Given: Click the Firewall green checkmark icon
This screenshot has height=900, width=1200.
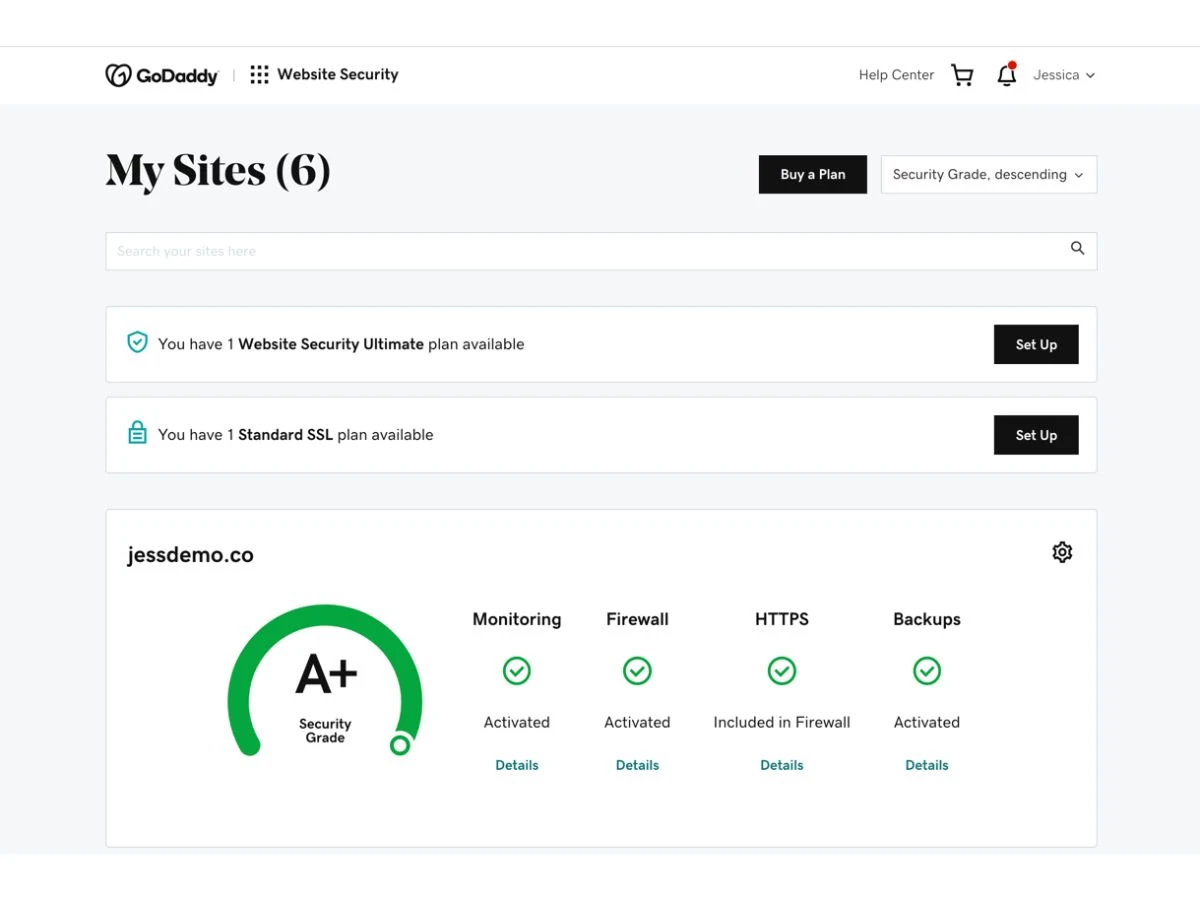Looking at the screenshot, I should (x=637, y=670).
